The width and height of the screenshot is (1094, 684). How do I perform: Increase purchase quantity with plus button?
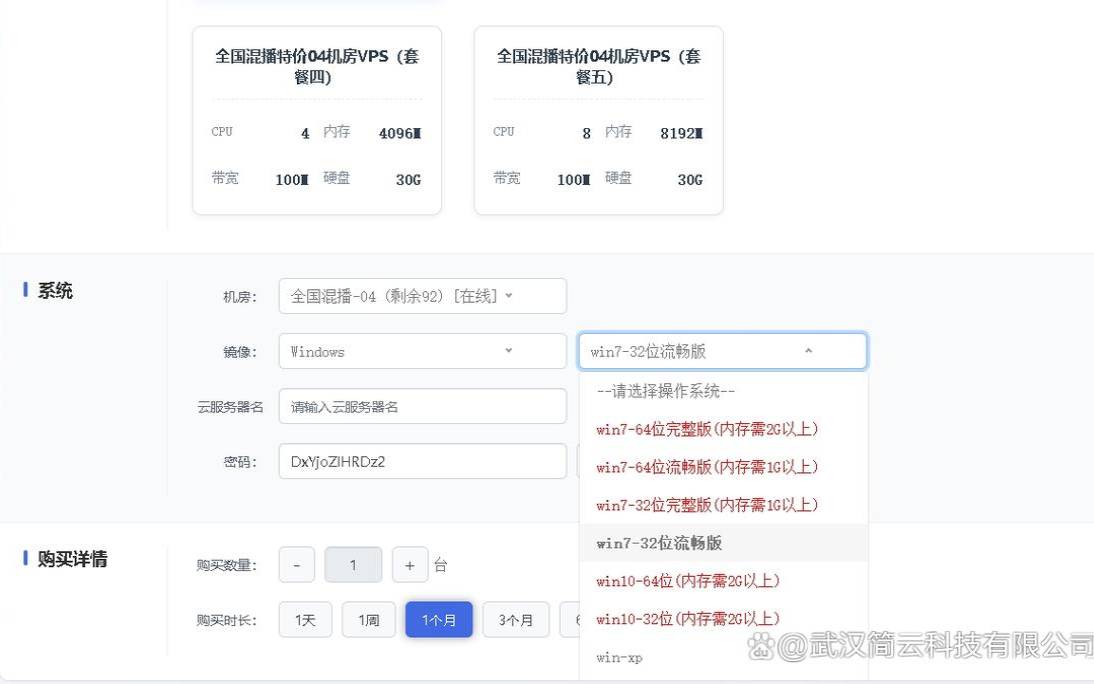(410, 564)
